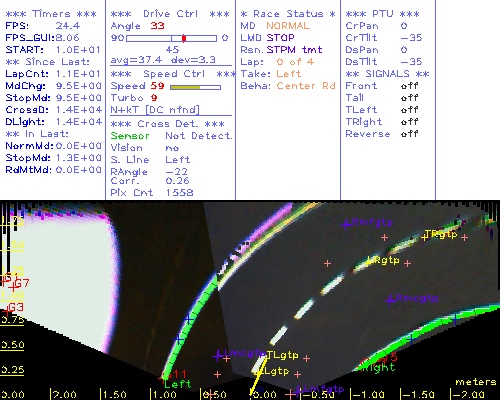The height and width of the screenshot is (400, 500).
Task: Click the yellow LLgtp marker label
Action: point(274,371)
